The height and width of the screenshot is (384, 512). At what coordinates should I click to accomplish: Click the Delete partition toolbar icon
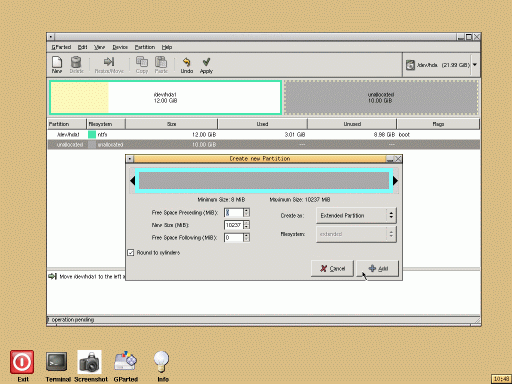[76, 64]
